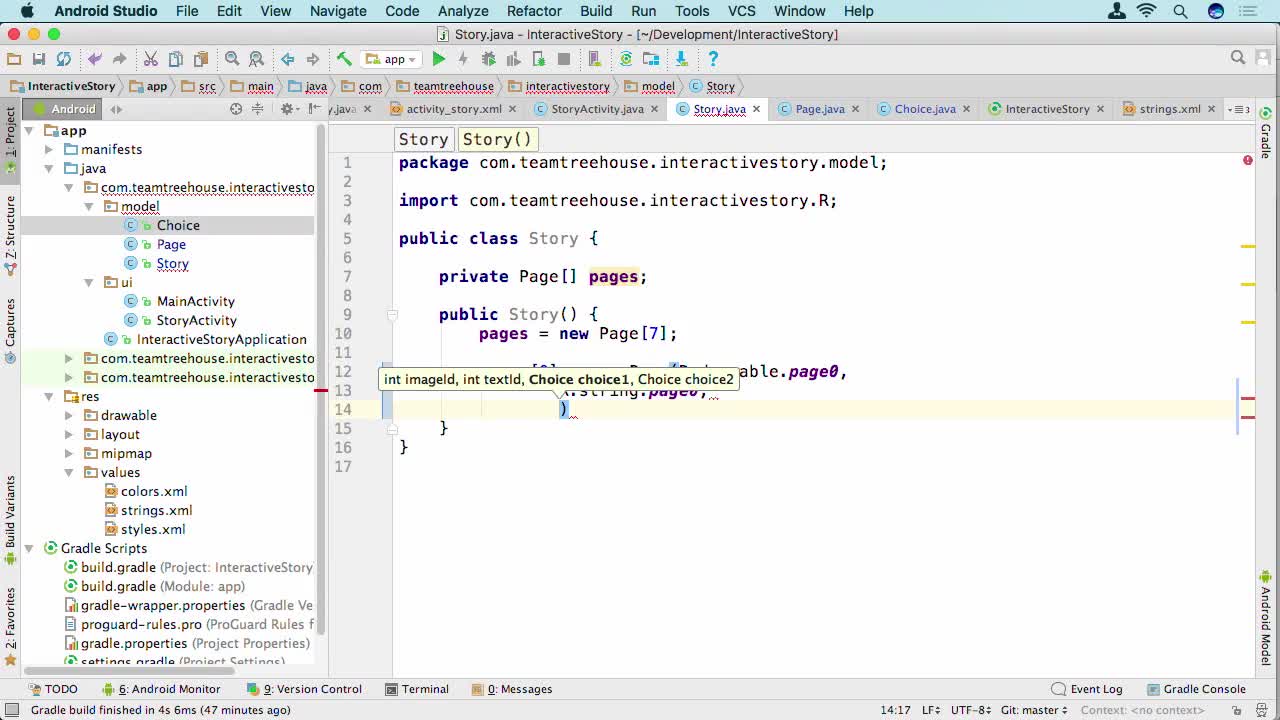Switch to the StoryActivity.java tab
The width and height of the screenshot is (1280, 720).
point(597,109)
